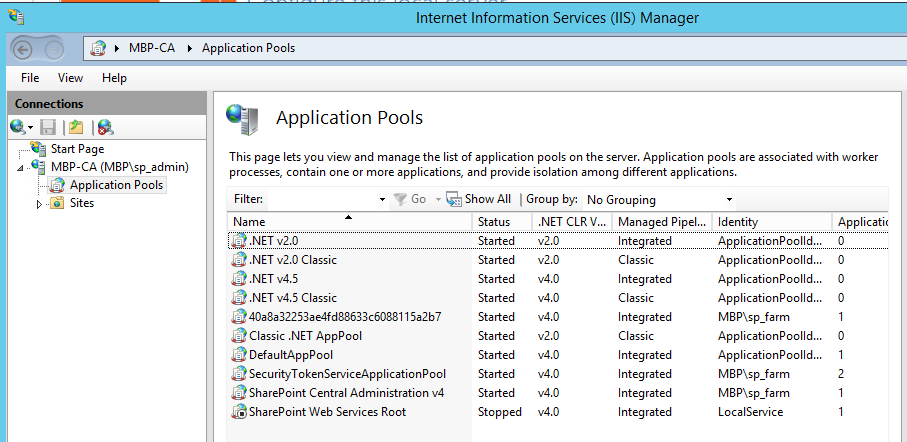Click the Show All filter icon

pos(454,199)
